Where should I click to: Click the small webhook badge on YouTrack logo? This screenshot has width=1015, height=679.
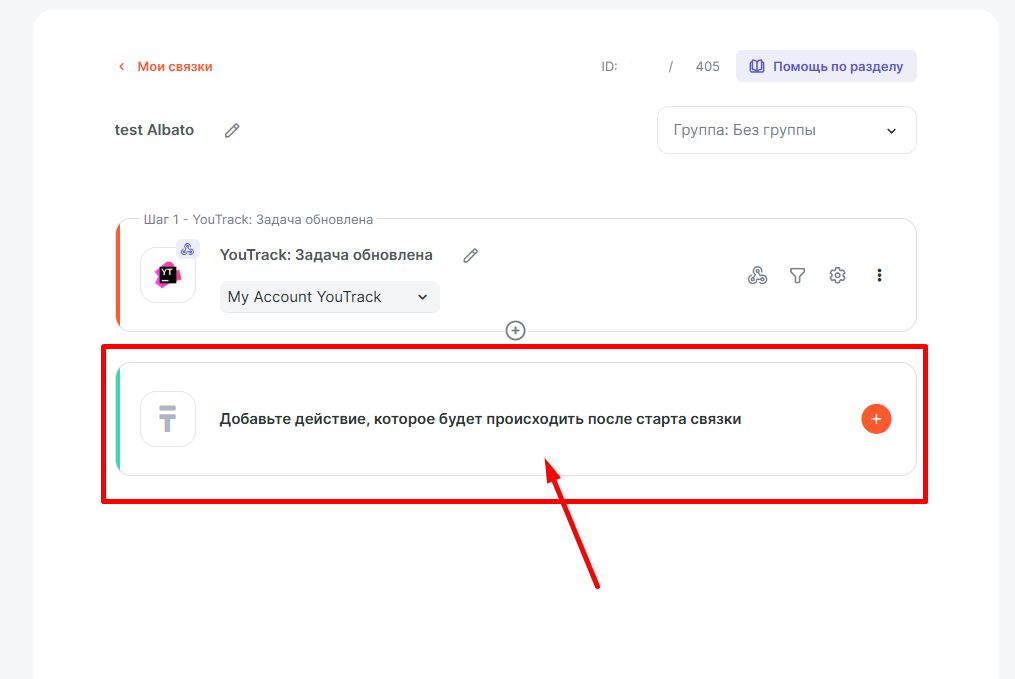pos(187,249)
